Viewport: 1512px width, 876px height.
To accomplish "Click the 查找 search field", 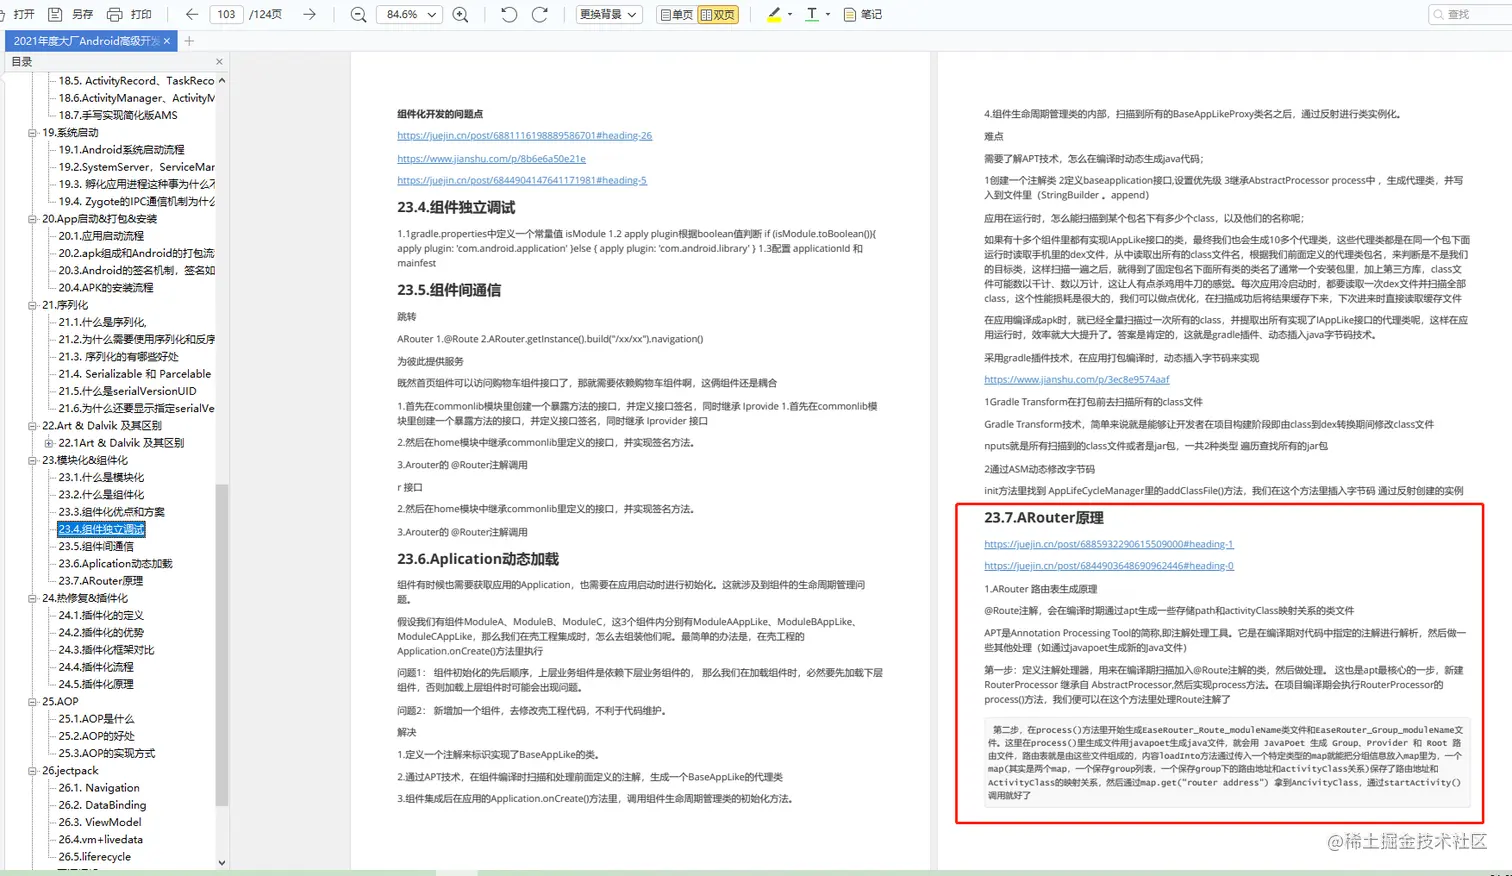I will 1469,14.
